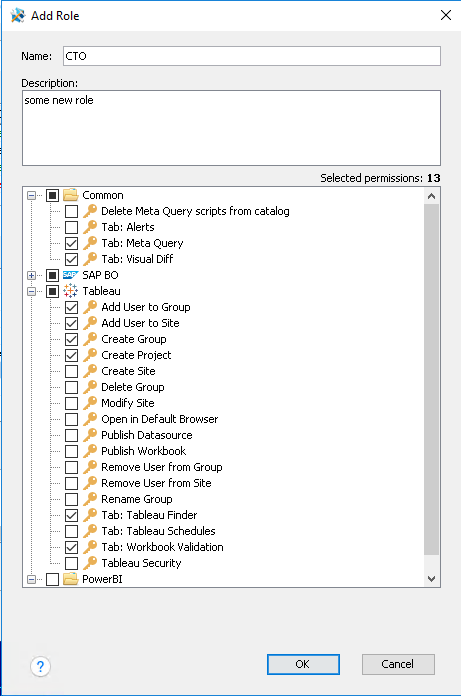
Task: Enable the Create Site checkbox
Action: [71, 371]
